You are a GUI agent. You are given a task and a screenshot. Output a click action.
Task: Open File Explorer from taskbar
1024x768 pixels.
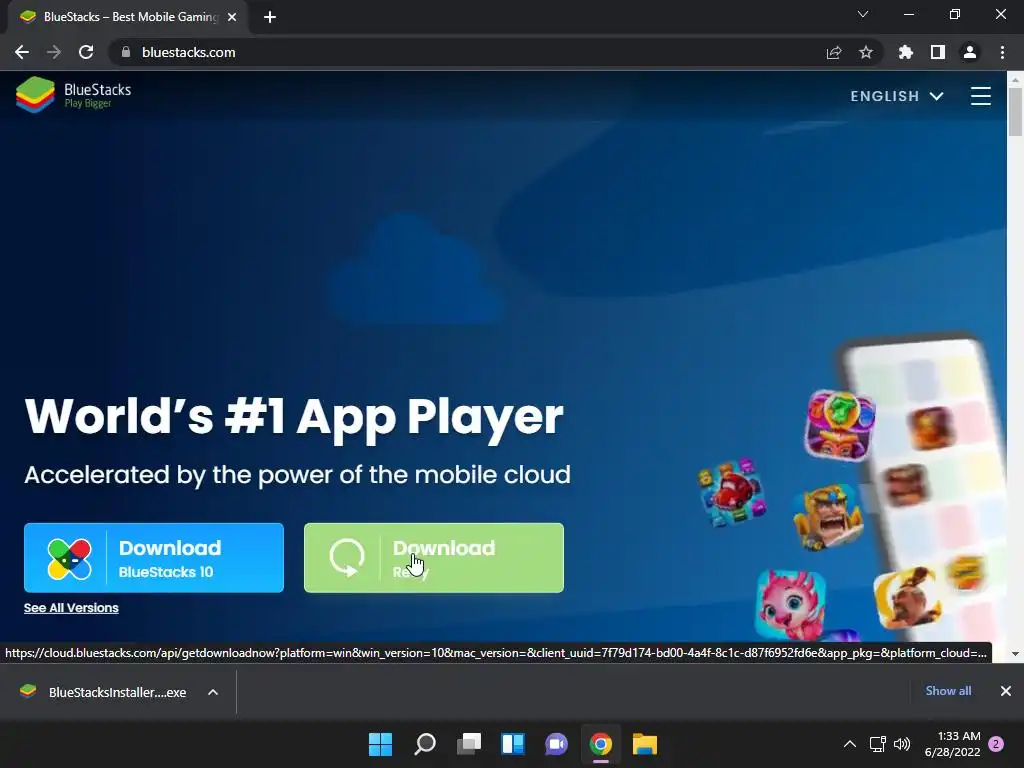tap(645, 744)
